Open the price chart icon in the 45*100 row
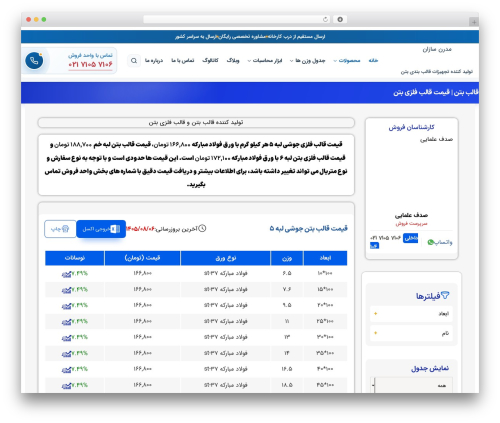The image size is (500, 423). 66,385
